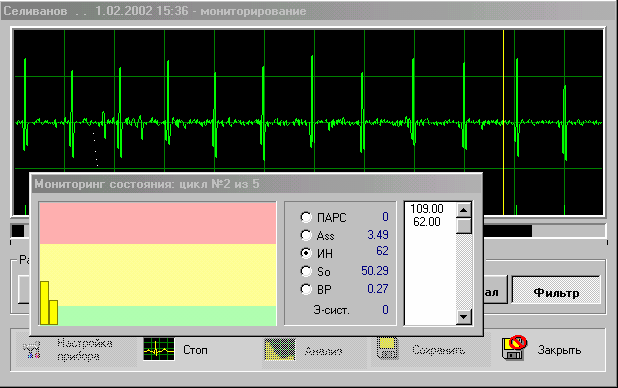Click the Анализ text label
The width and height of the screenshot is (618, 388).
tap(324, 351)
